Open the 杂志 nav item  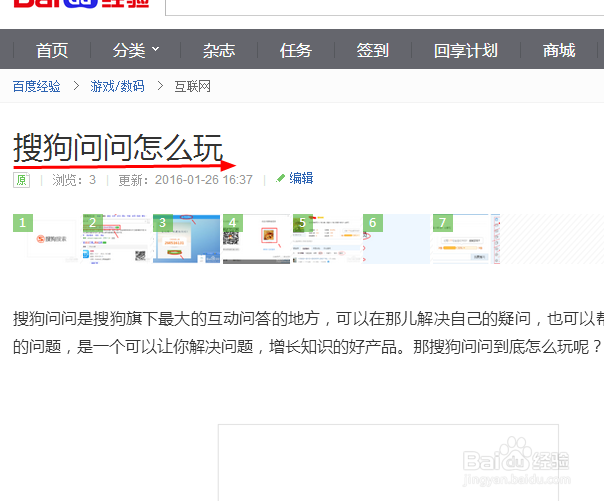(x=219, y=50)
